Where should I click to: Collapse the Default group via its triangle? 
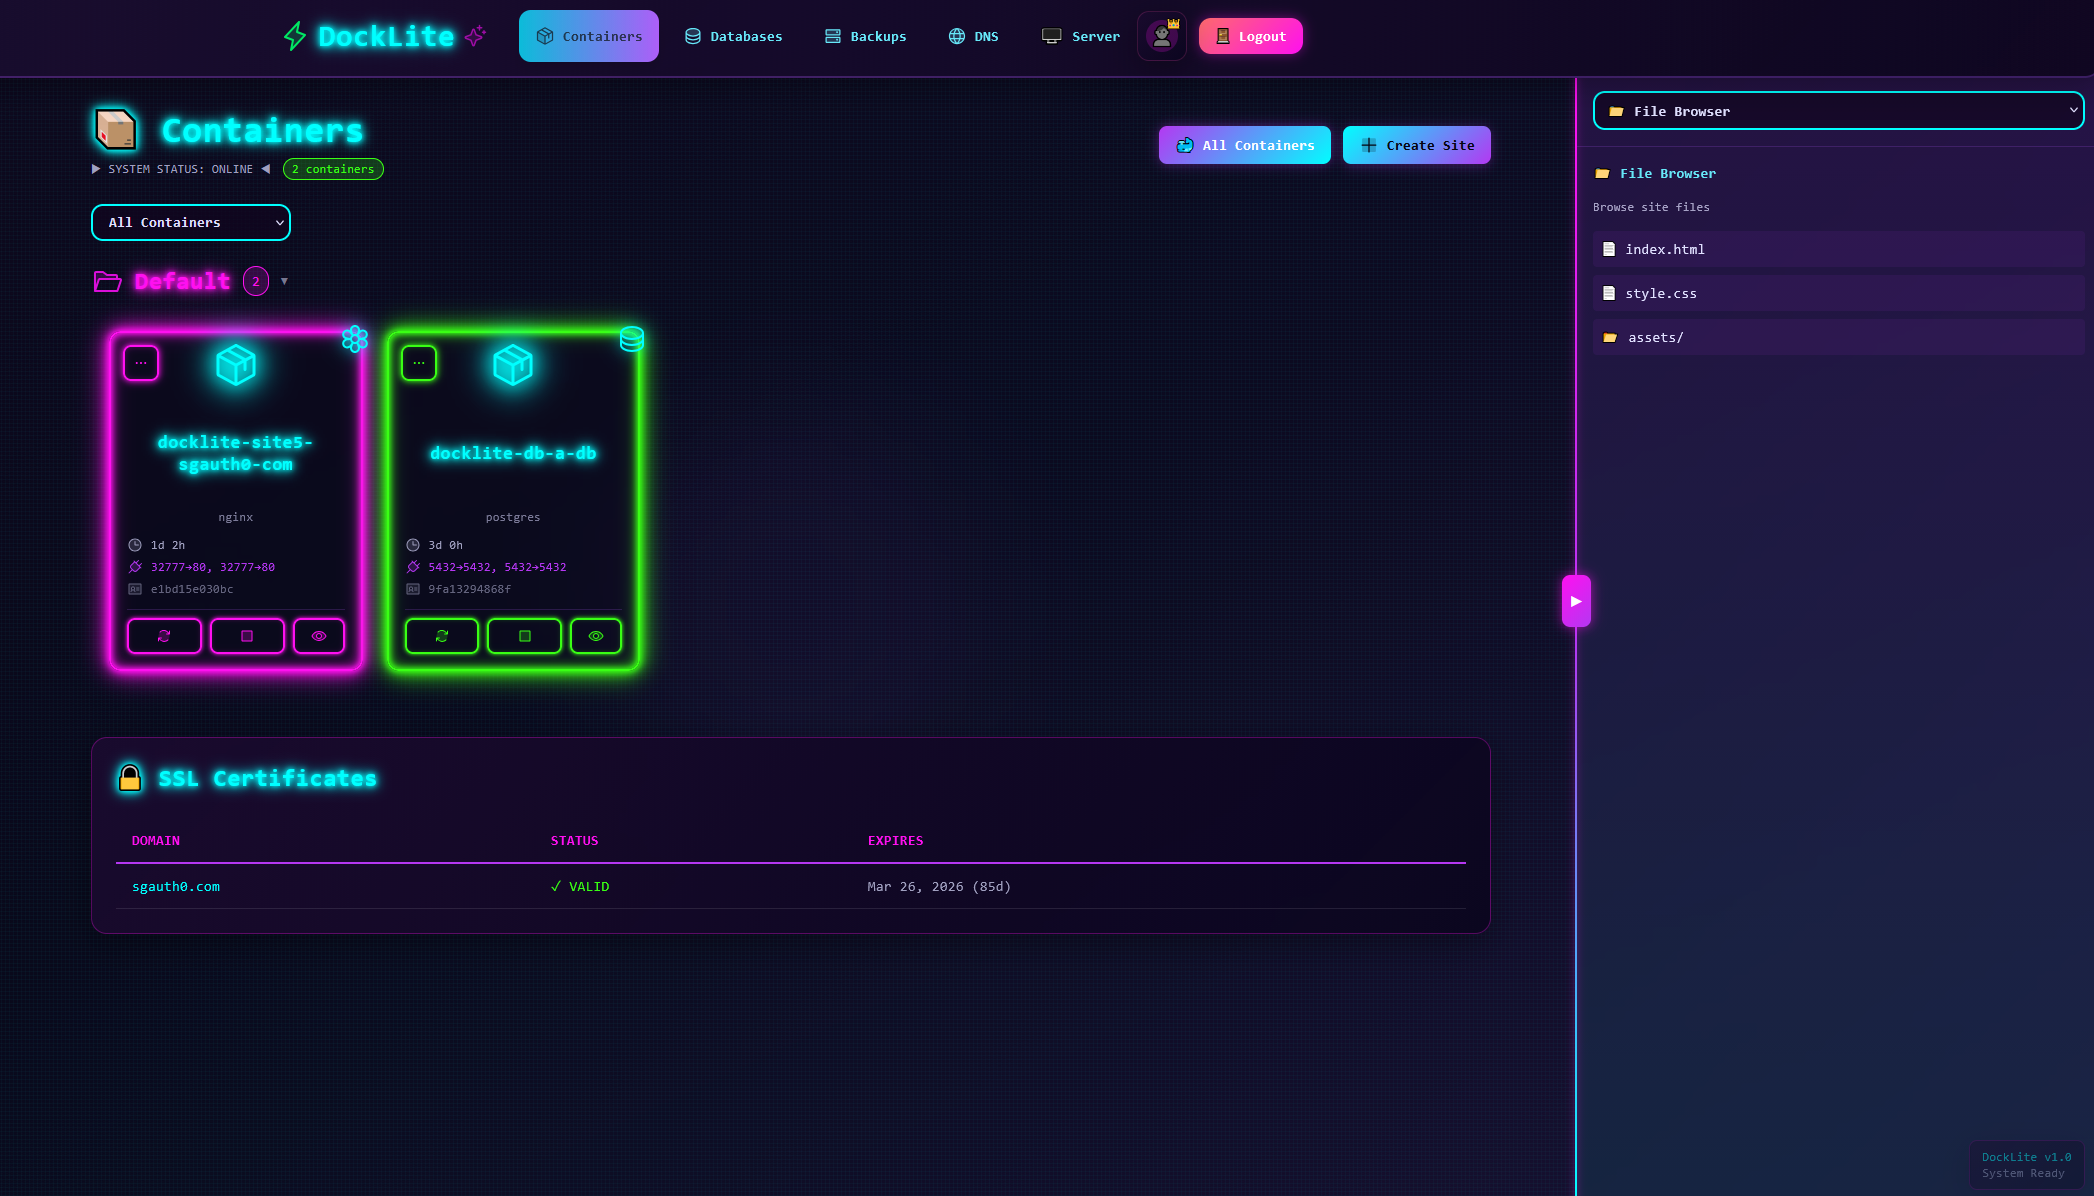(284, 282)
